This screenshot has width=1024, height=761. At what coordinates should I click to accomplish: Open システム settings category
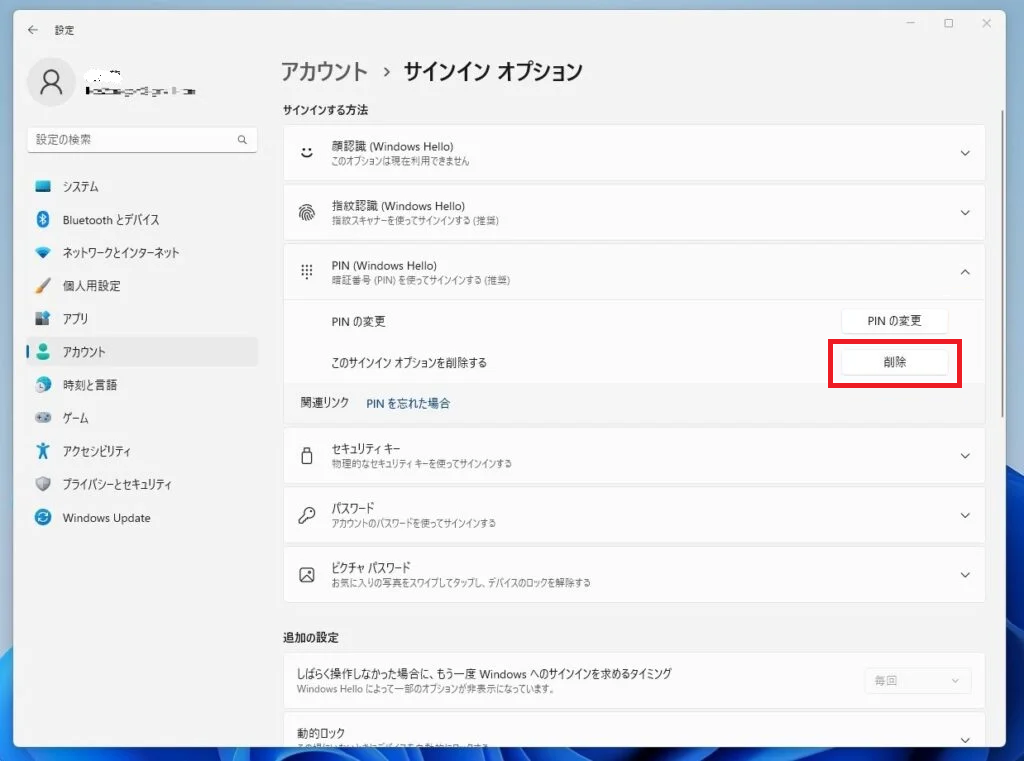142,187
